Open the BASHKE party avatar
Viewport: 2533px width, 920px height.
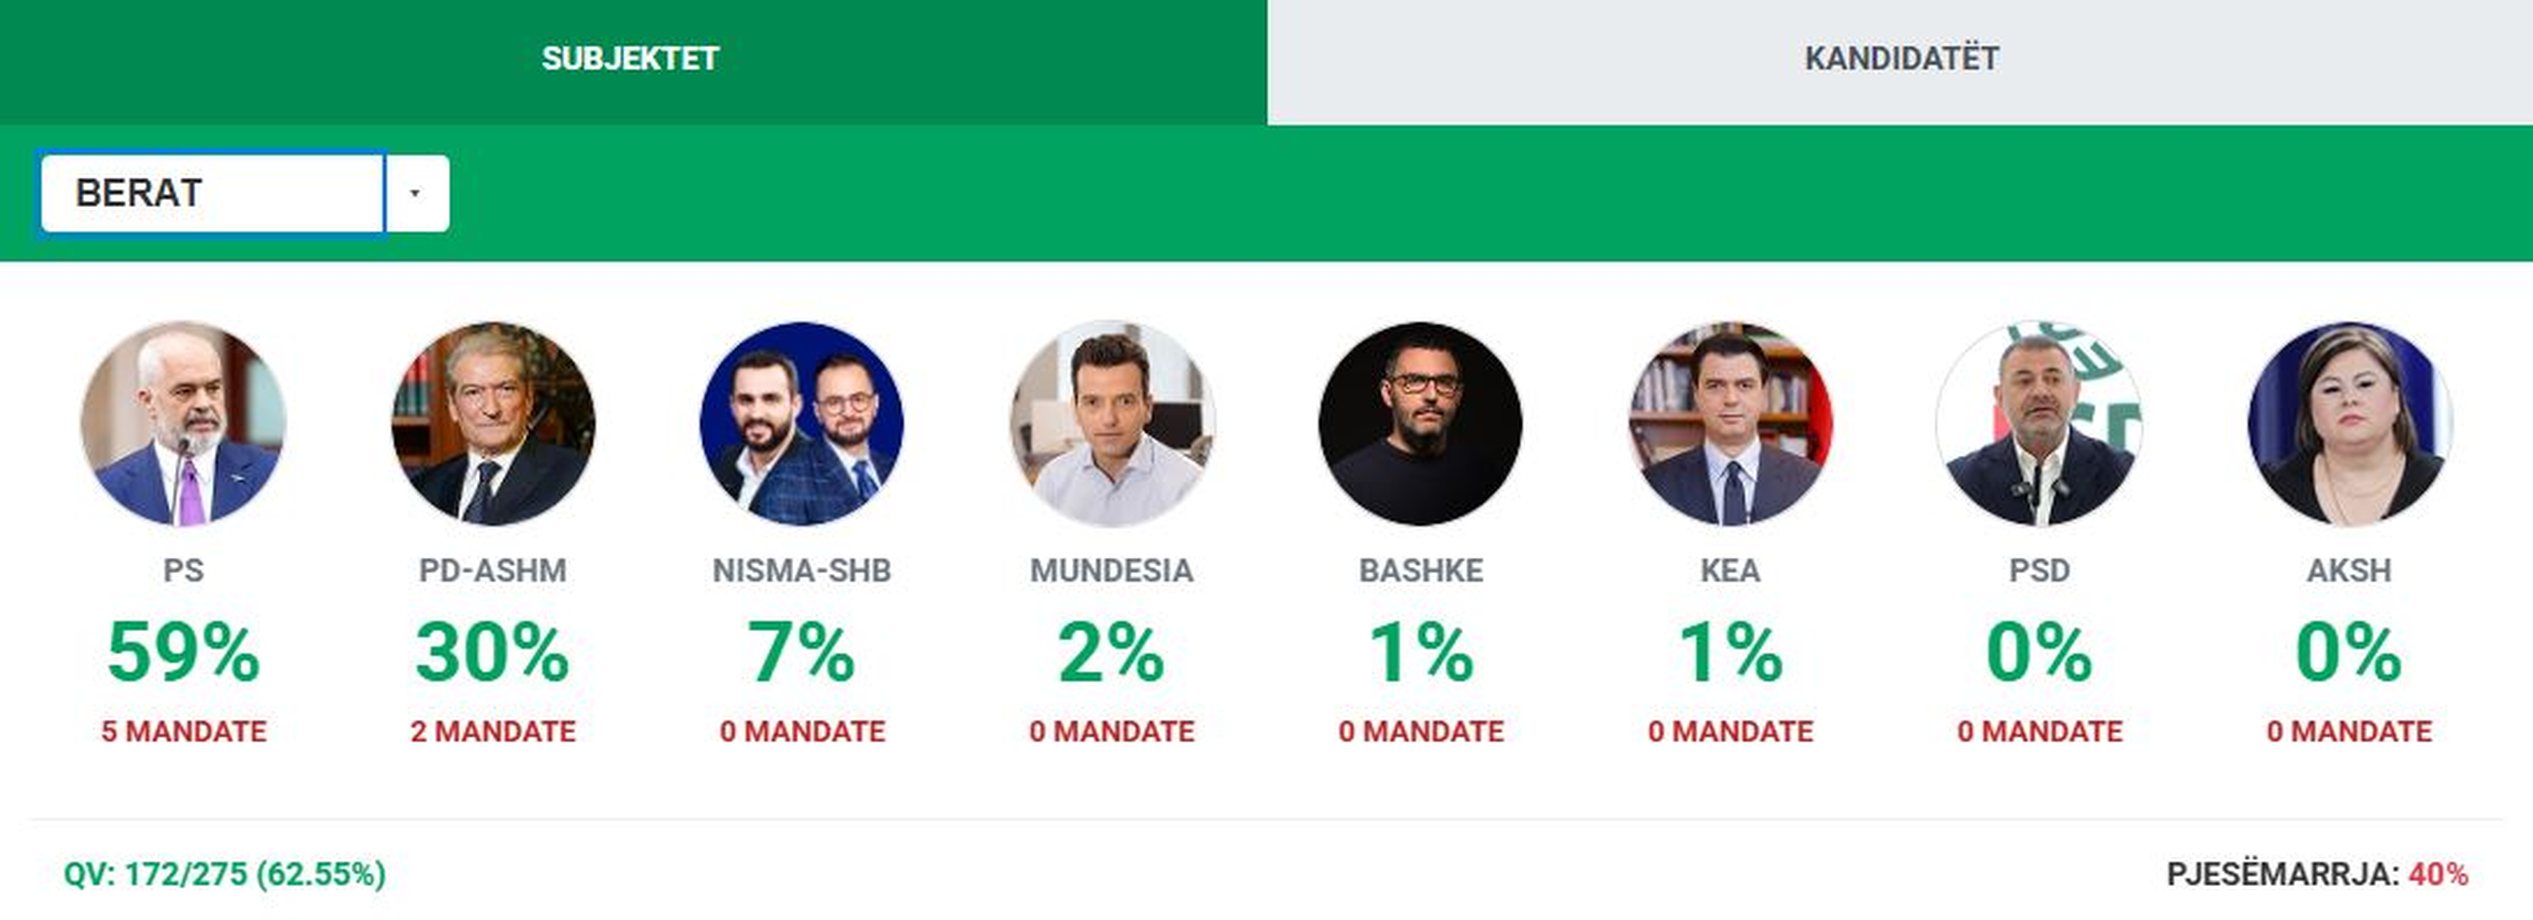(1421, 424)
